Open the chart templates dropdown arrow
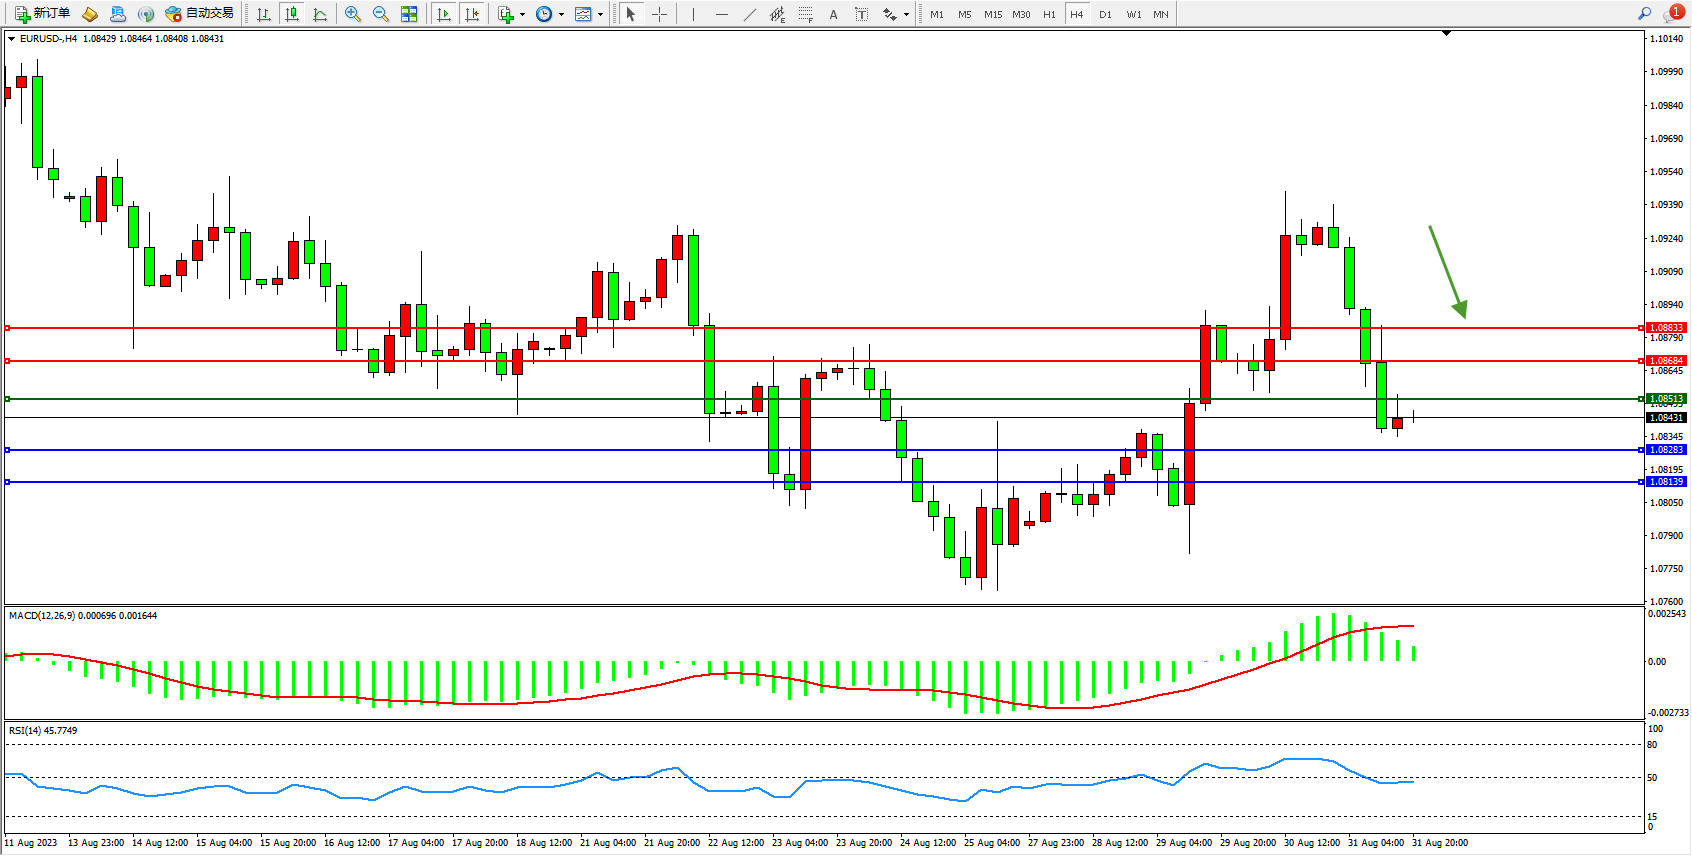Viewport: 1692px width, 856px height. tap(600, 14)
